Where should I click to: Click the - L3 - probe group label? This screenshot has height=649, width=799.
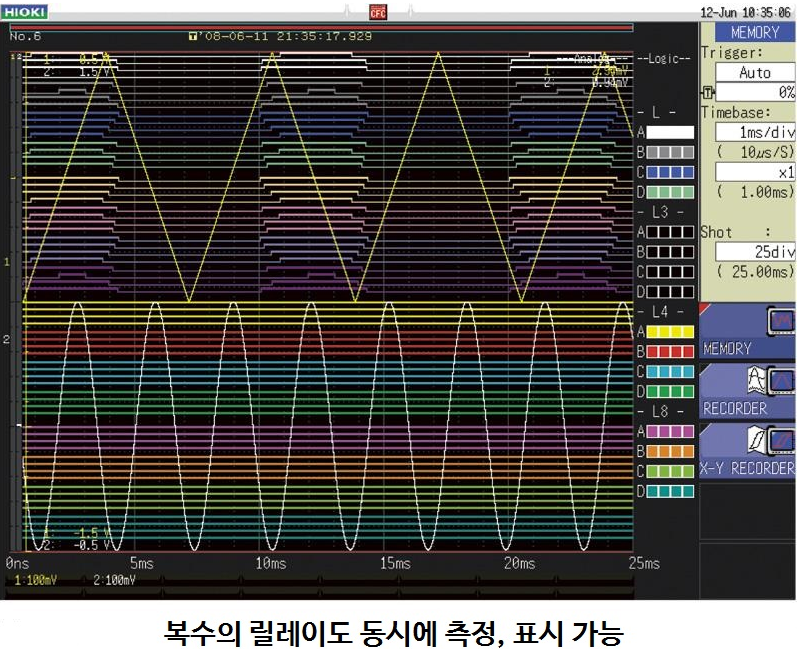[660, 212]
